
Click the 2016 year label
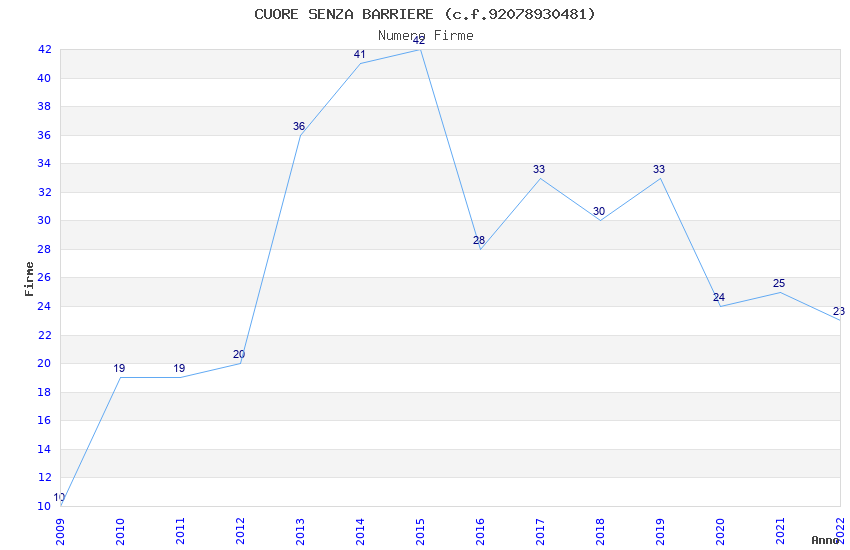pos(480,531)
